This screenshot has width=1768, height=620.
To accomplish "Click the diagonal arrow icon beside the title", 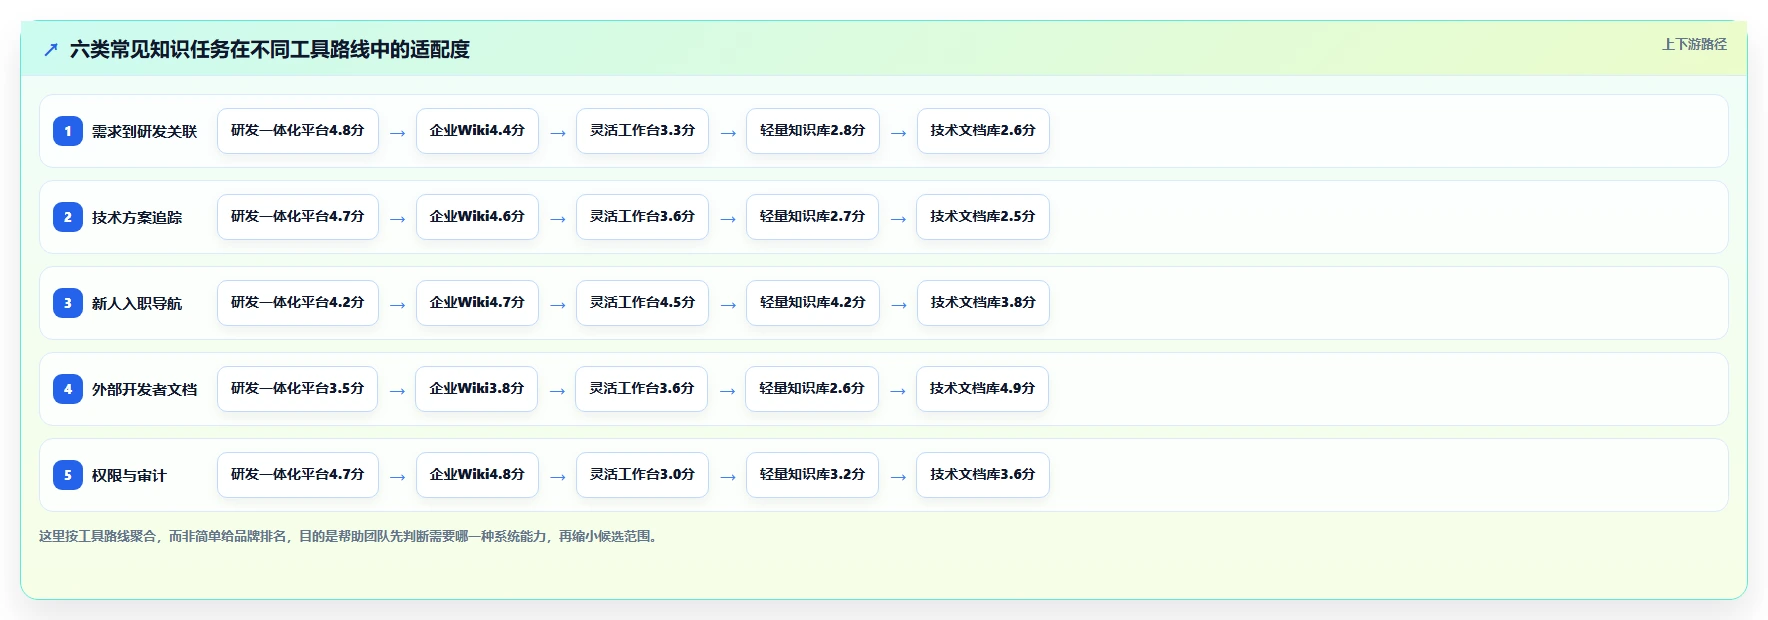I will tap(51, 49).
